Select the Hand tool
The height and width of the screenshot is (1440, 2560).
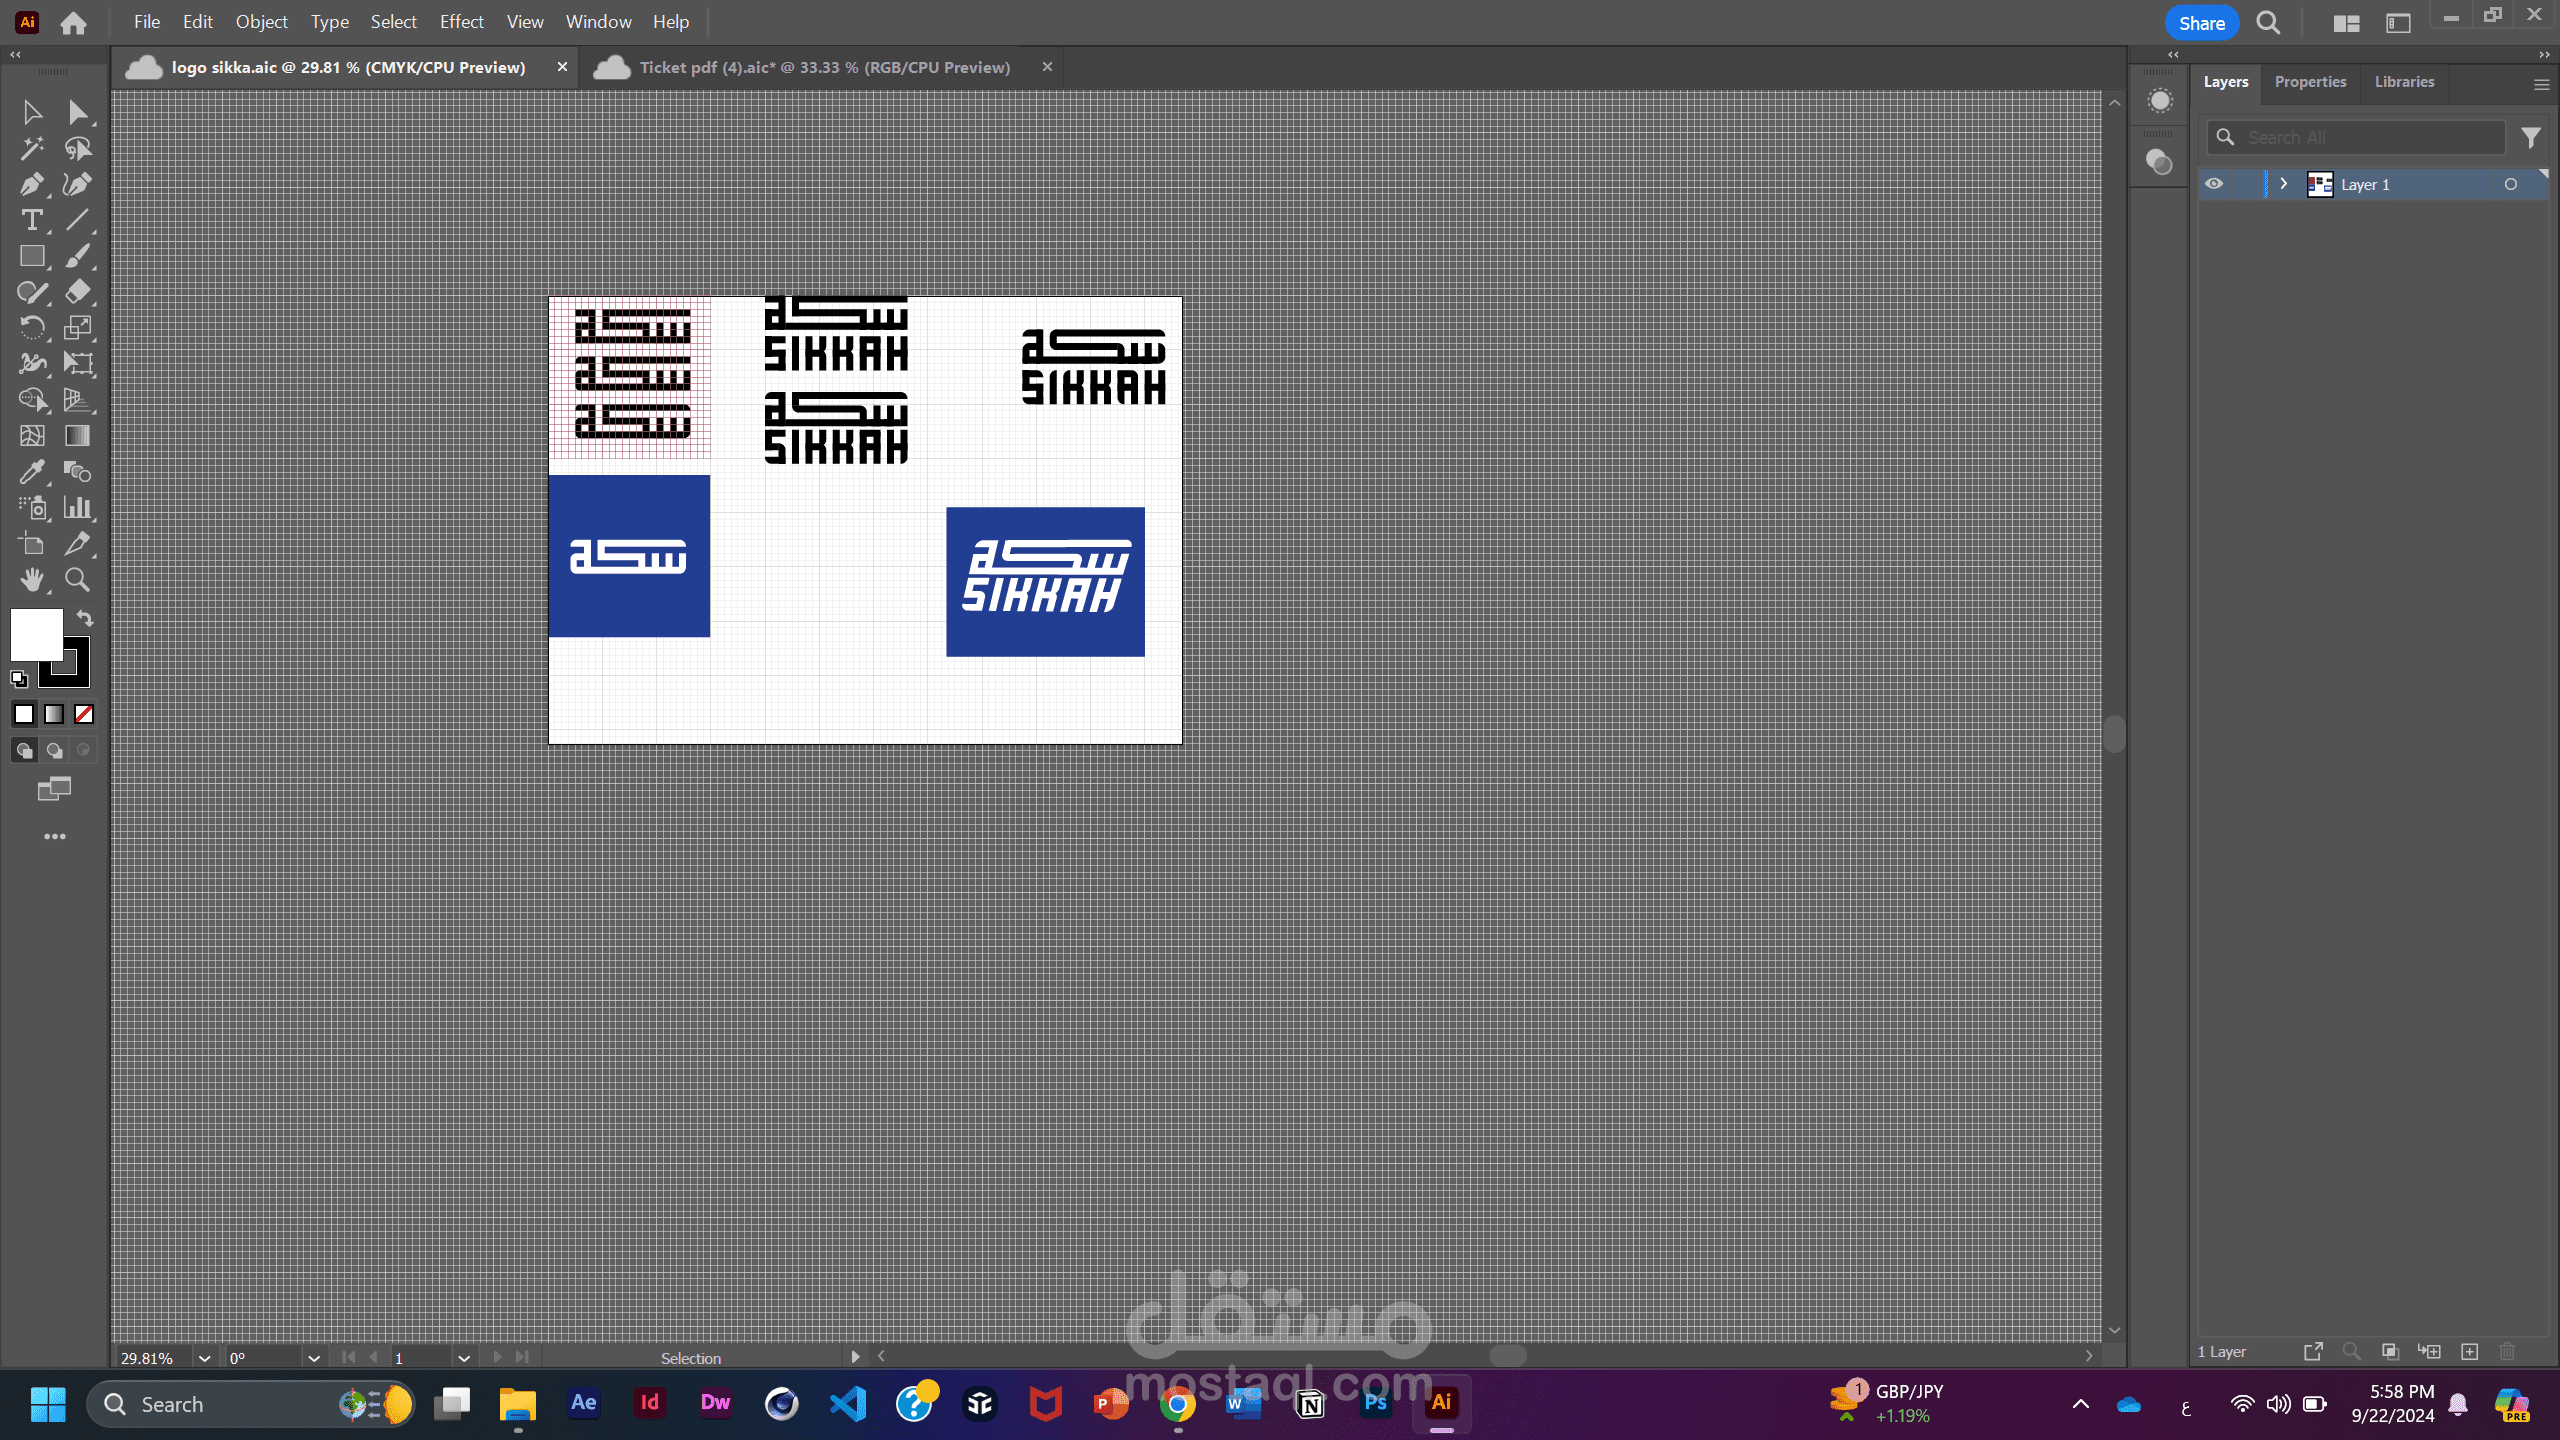click(x=31, y=580)
